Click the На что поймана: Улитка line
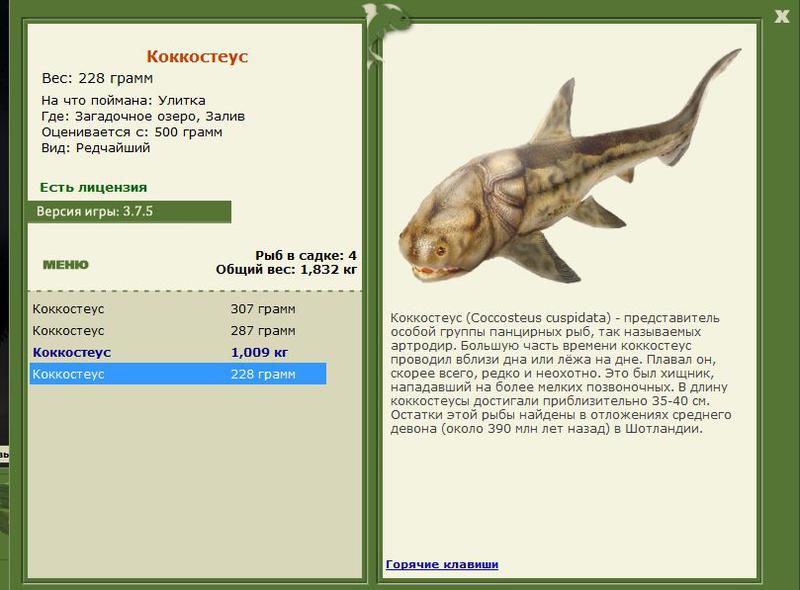Viewport: 800px width, 590px height. (123, 101)
